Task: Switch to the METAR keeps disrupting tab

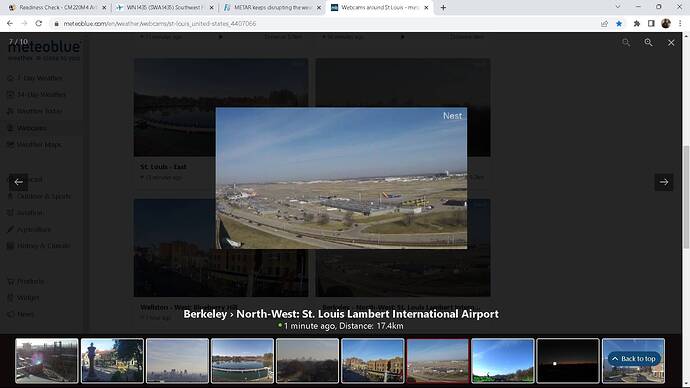Action: coord(272,7)
